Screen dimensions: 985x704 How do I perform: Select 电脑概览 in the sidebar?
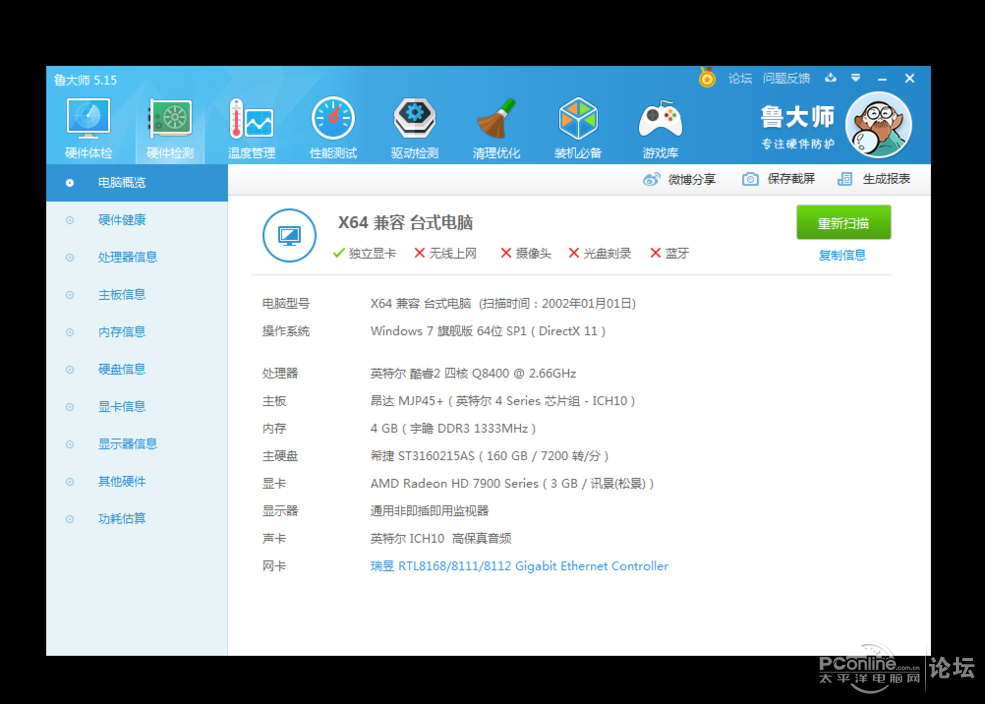tap(137, 183)
